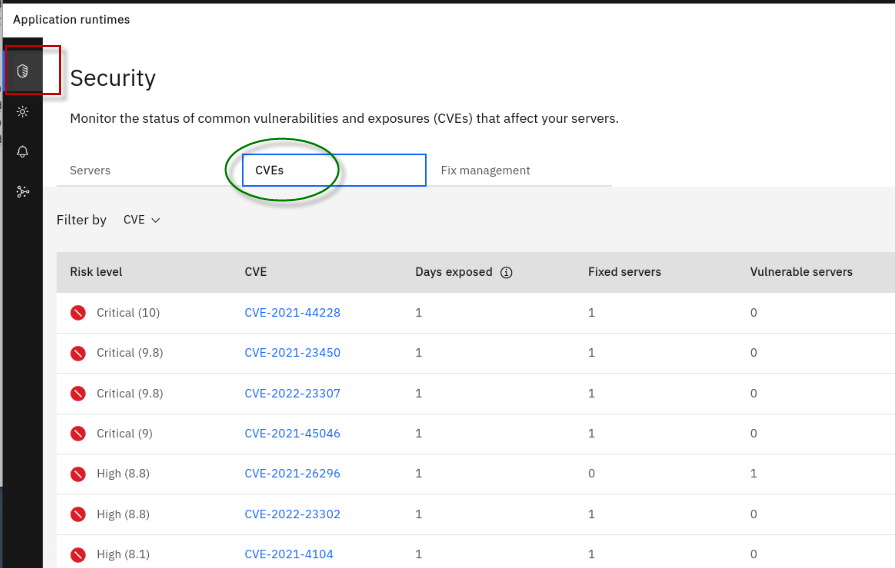895x568 pixels.
Task: Open the CVE-2021-23450 link
Action: (x=292, y=353)
